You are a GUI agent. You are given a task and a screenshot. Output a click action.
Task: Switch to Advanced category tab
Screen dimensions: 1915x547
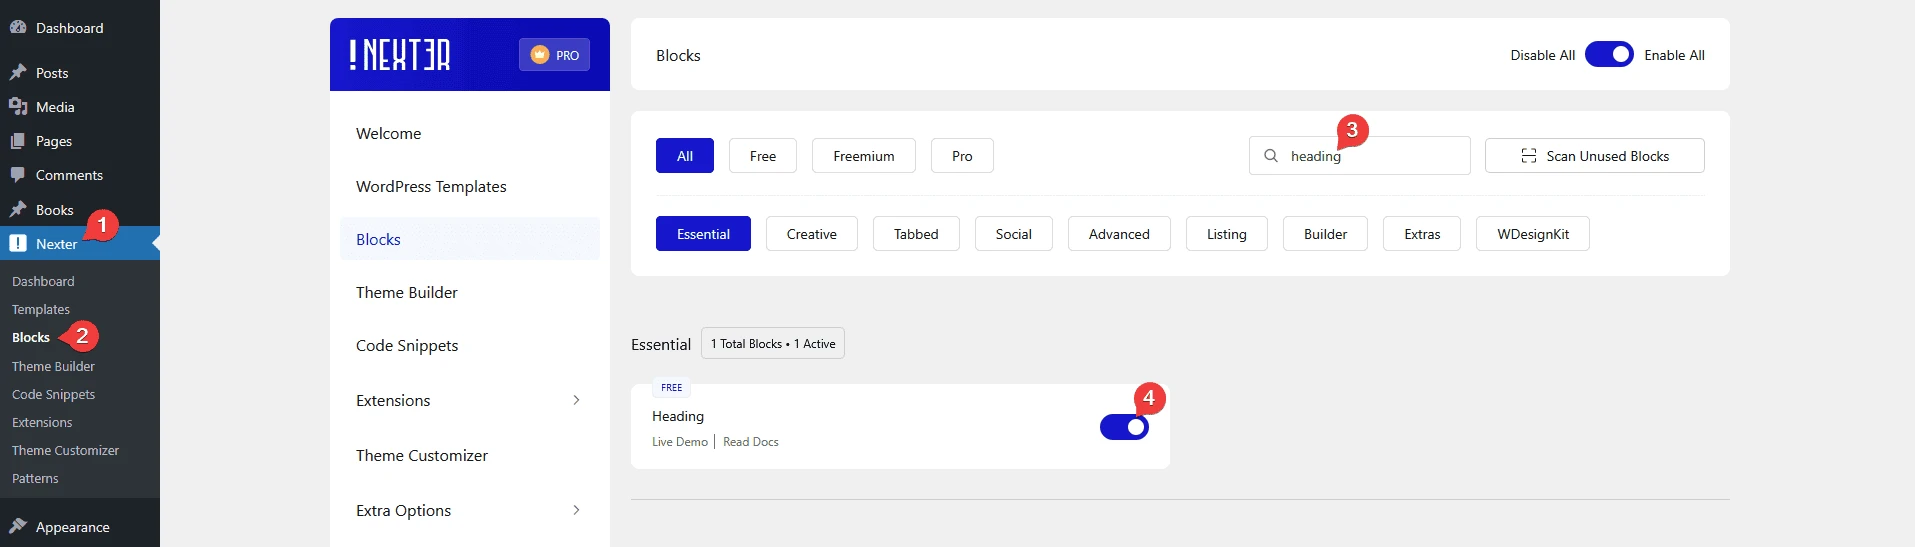point(1119,234)
